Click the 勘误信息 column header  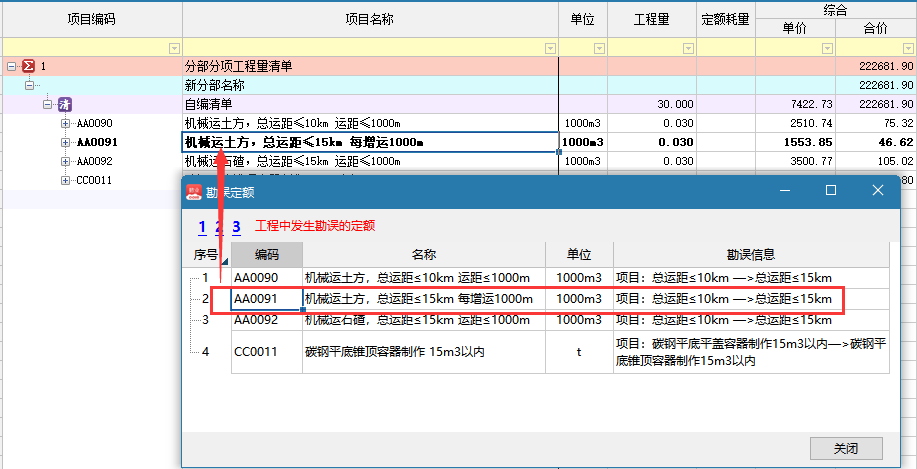[x=750, y=255]
